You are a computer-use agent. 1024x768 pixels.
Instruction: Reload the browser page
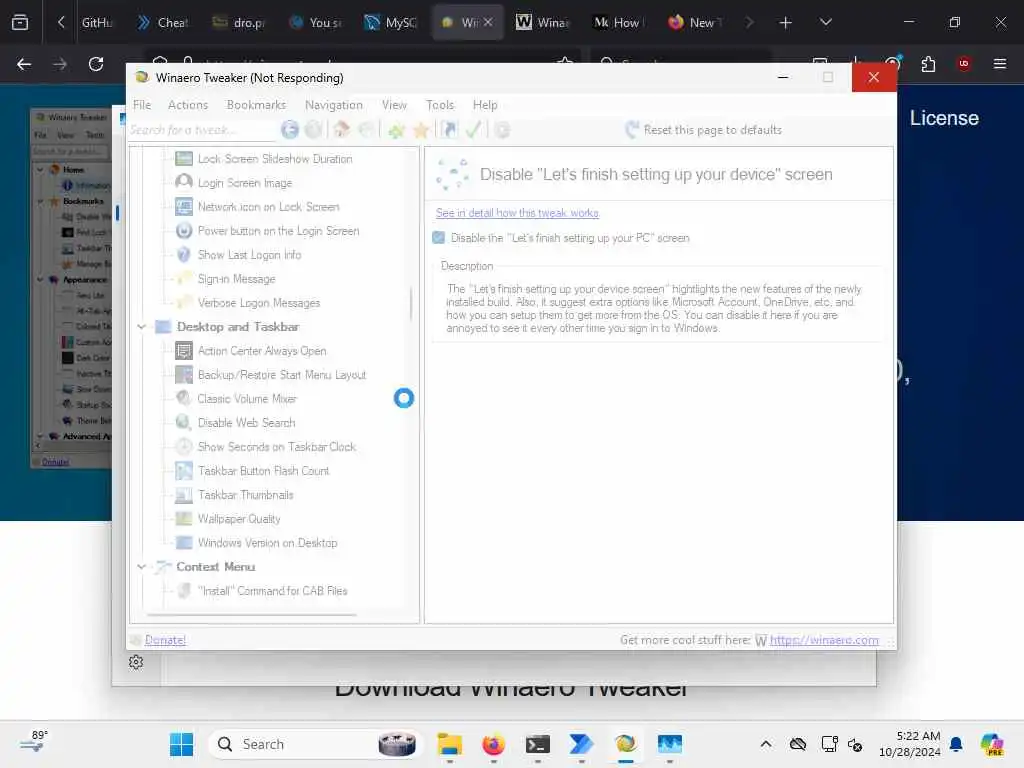[x=96, y=64]
